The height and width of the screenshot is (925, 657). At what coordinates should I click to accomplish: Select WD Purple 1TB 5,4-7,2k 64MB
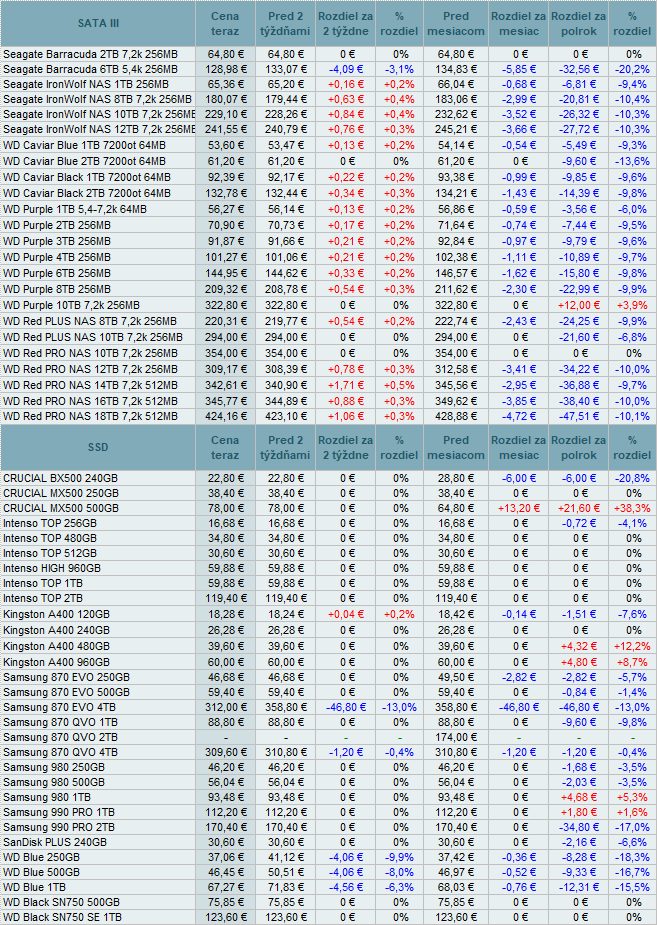[75, 209]
